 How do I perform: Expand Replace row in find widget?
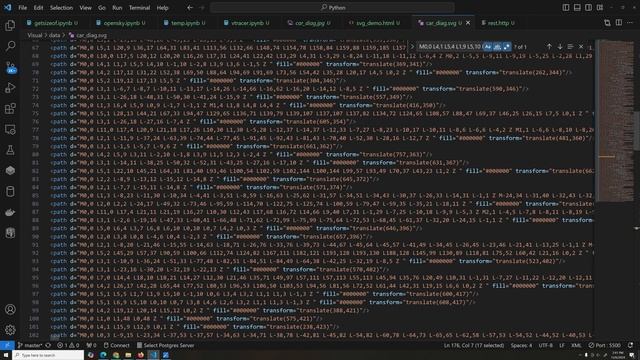click(412, 47)
